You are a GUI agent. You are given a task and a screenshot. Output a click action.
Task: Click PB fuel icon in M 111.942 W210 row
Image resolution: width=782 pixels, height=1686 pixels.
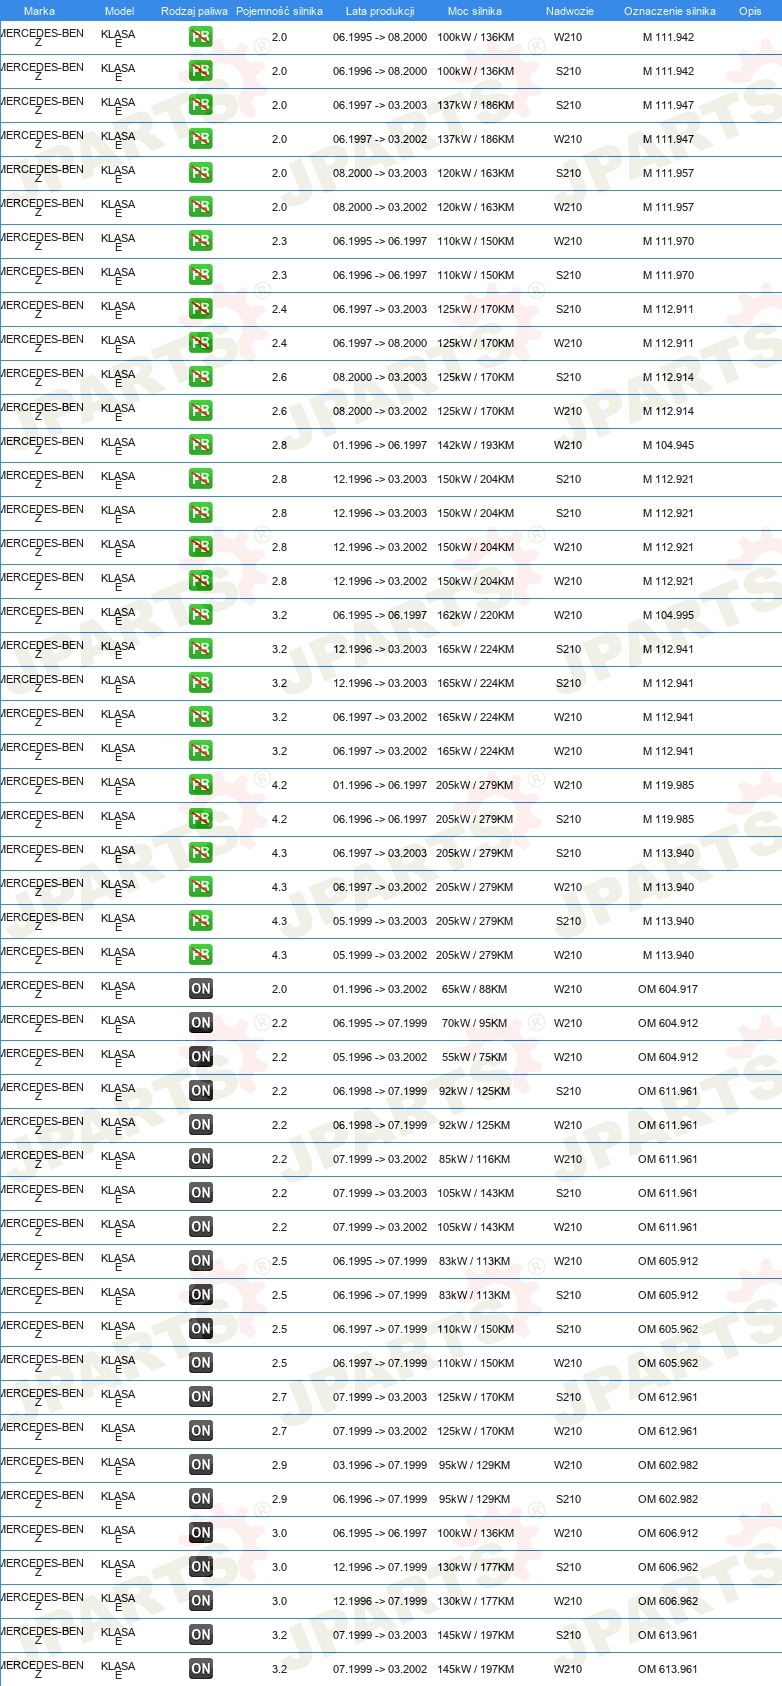point(200,37)
